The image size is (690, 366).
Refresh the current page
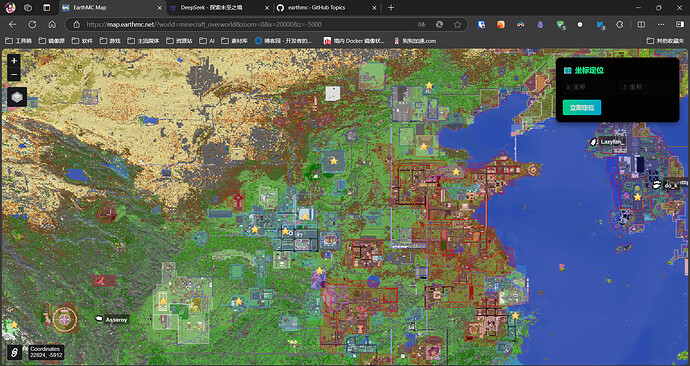[x=32, y=25]
